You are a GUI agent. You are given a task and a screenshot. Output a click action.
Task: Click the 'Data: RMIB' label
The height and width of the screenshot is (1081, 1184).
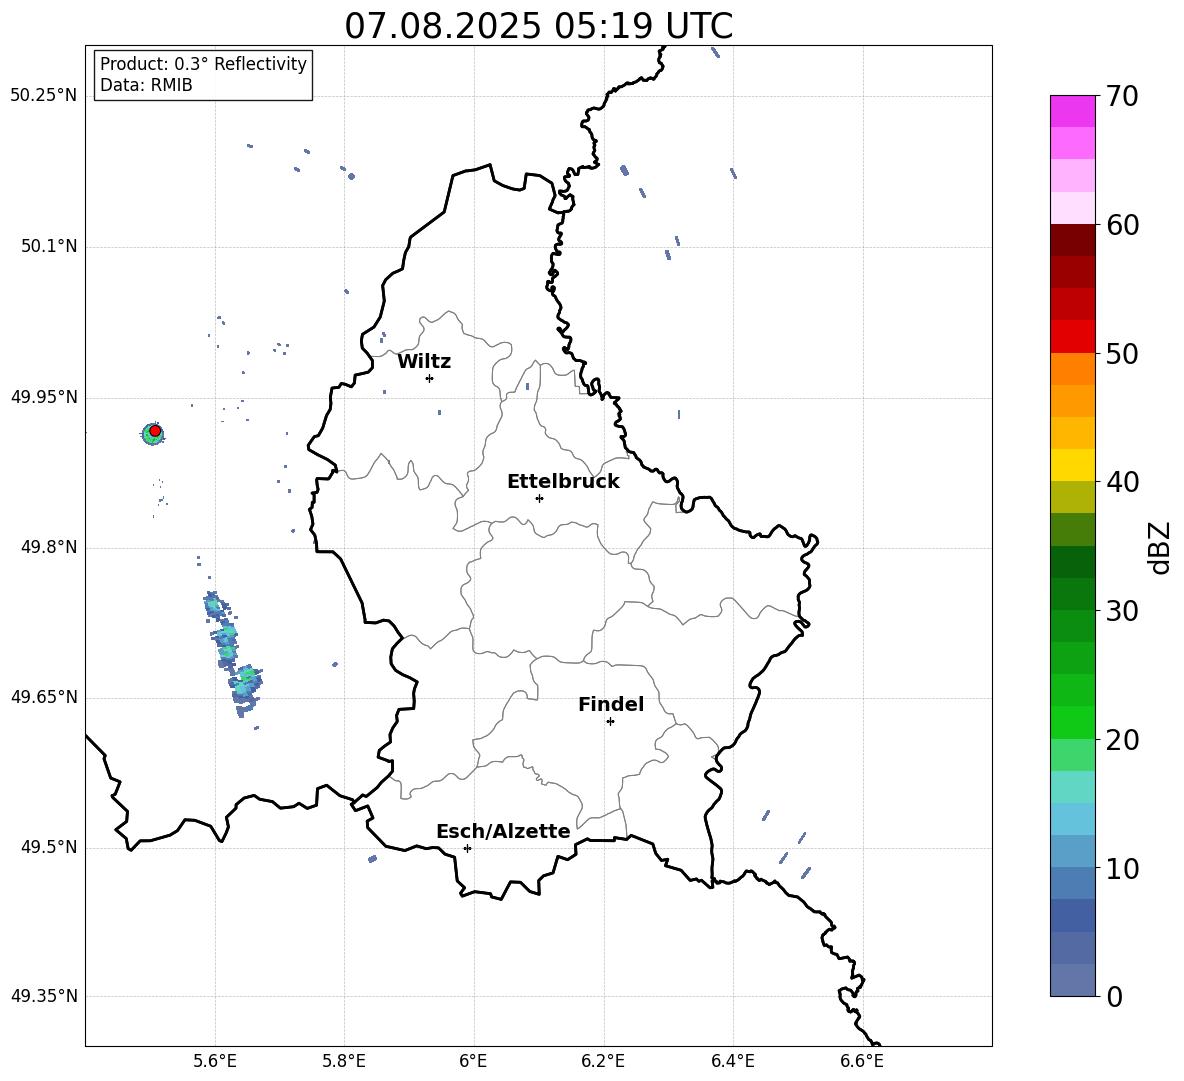146,85
